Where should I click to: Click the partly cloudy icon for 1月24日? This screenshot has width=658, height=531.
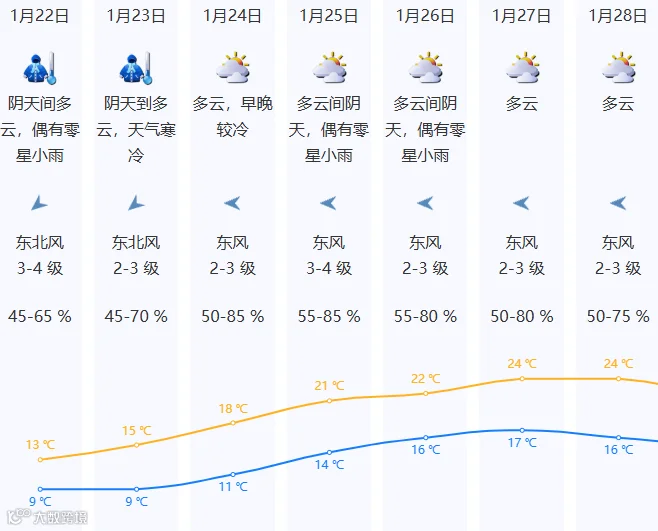pyautogui.click(x=233, y=68)
